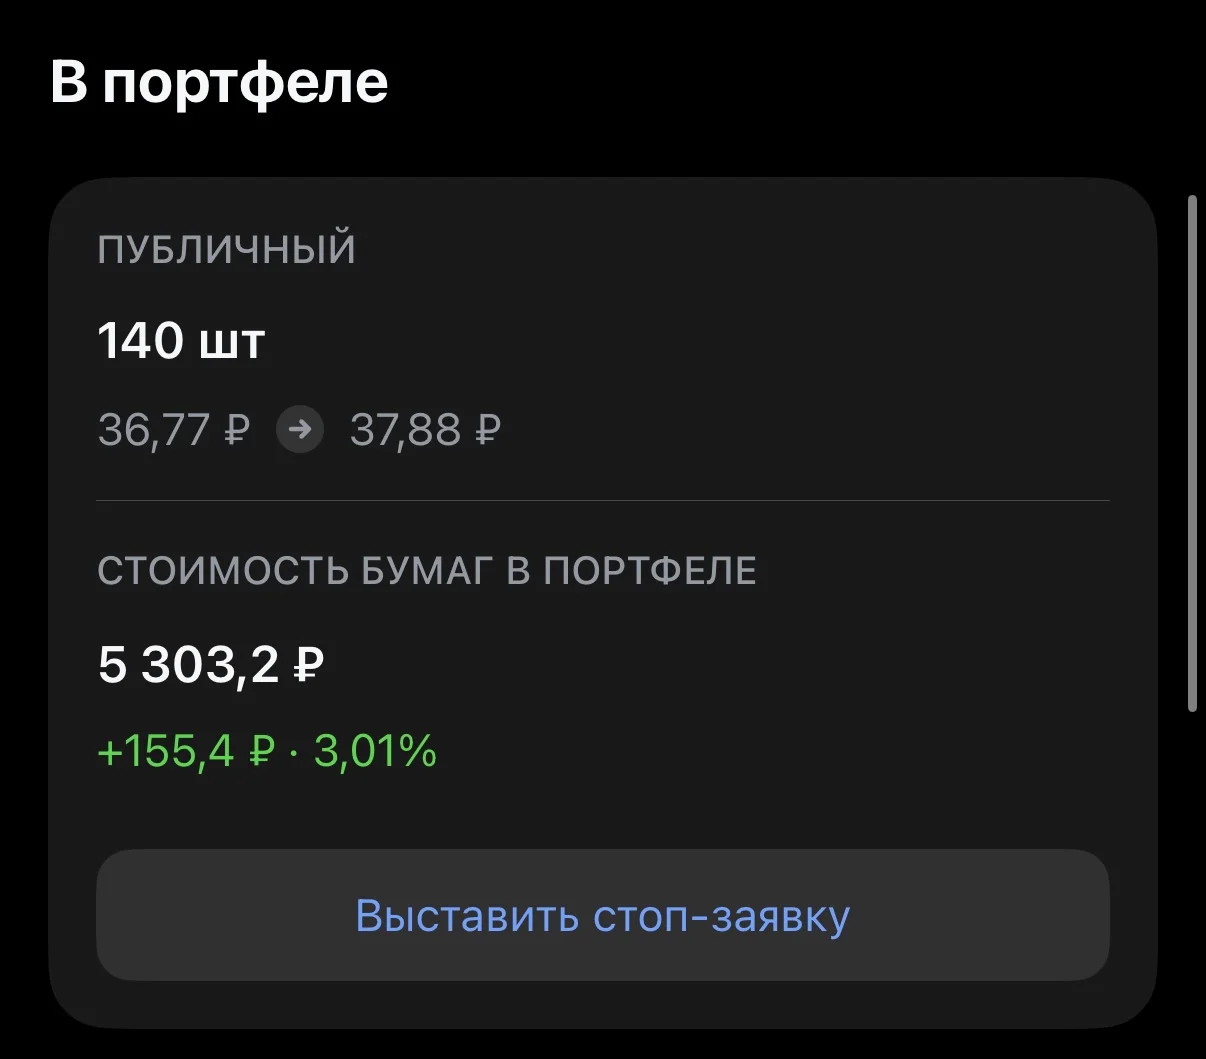Select the 140 шт quantity value
This screenshot has width=1206, height=1059.
point(181,341)
